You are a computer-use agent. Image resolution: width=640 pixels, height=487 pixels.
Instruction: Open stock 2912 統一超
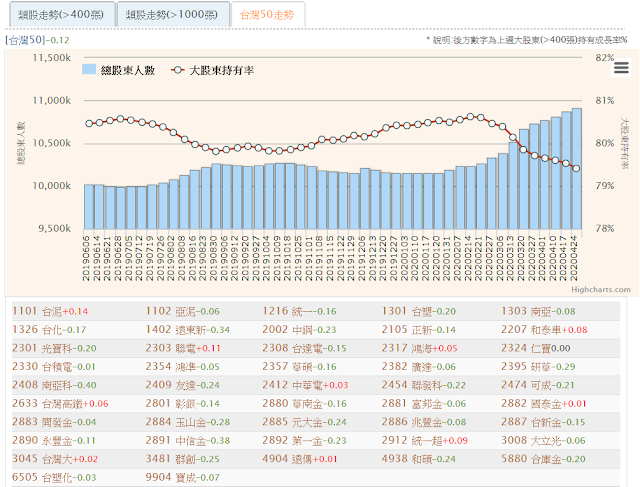click(411, 440)
